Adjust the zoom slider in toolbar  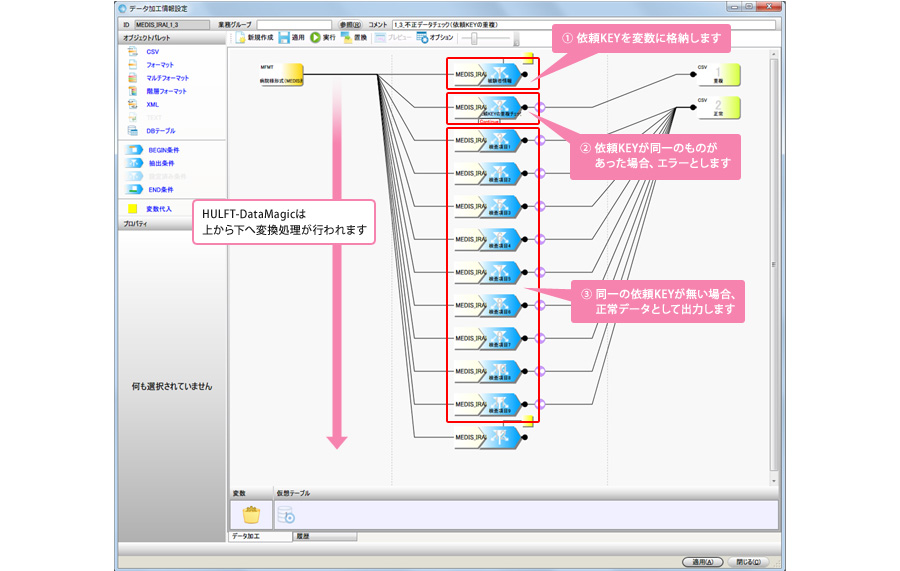click(475, 38)
